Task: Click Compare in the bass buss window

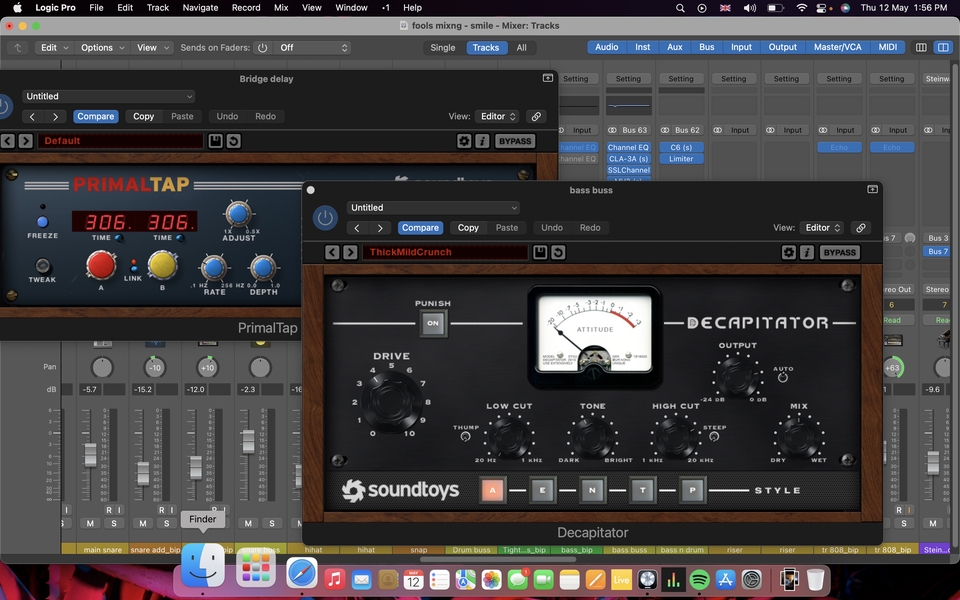Action: (x=420, y=228)
